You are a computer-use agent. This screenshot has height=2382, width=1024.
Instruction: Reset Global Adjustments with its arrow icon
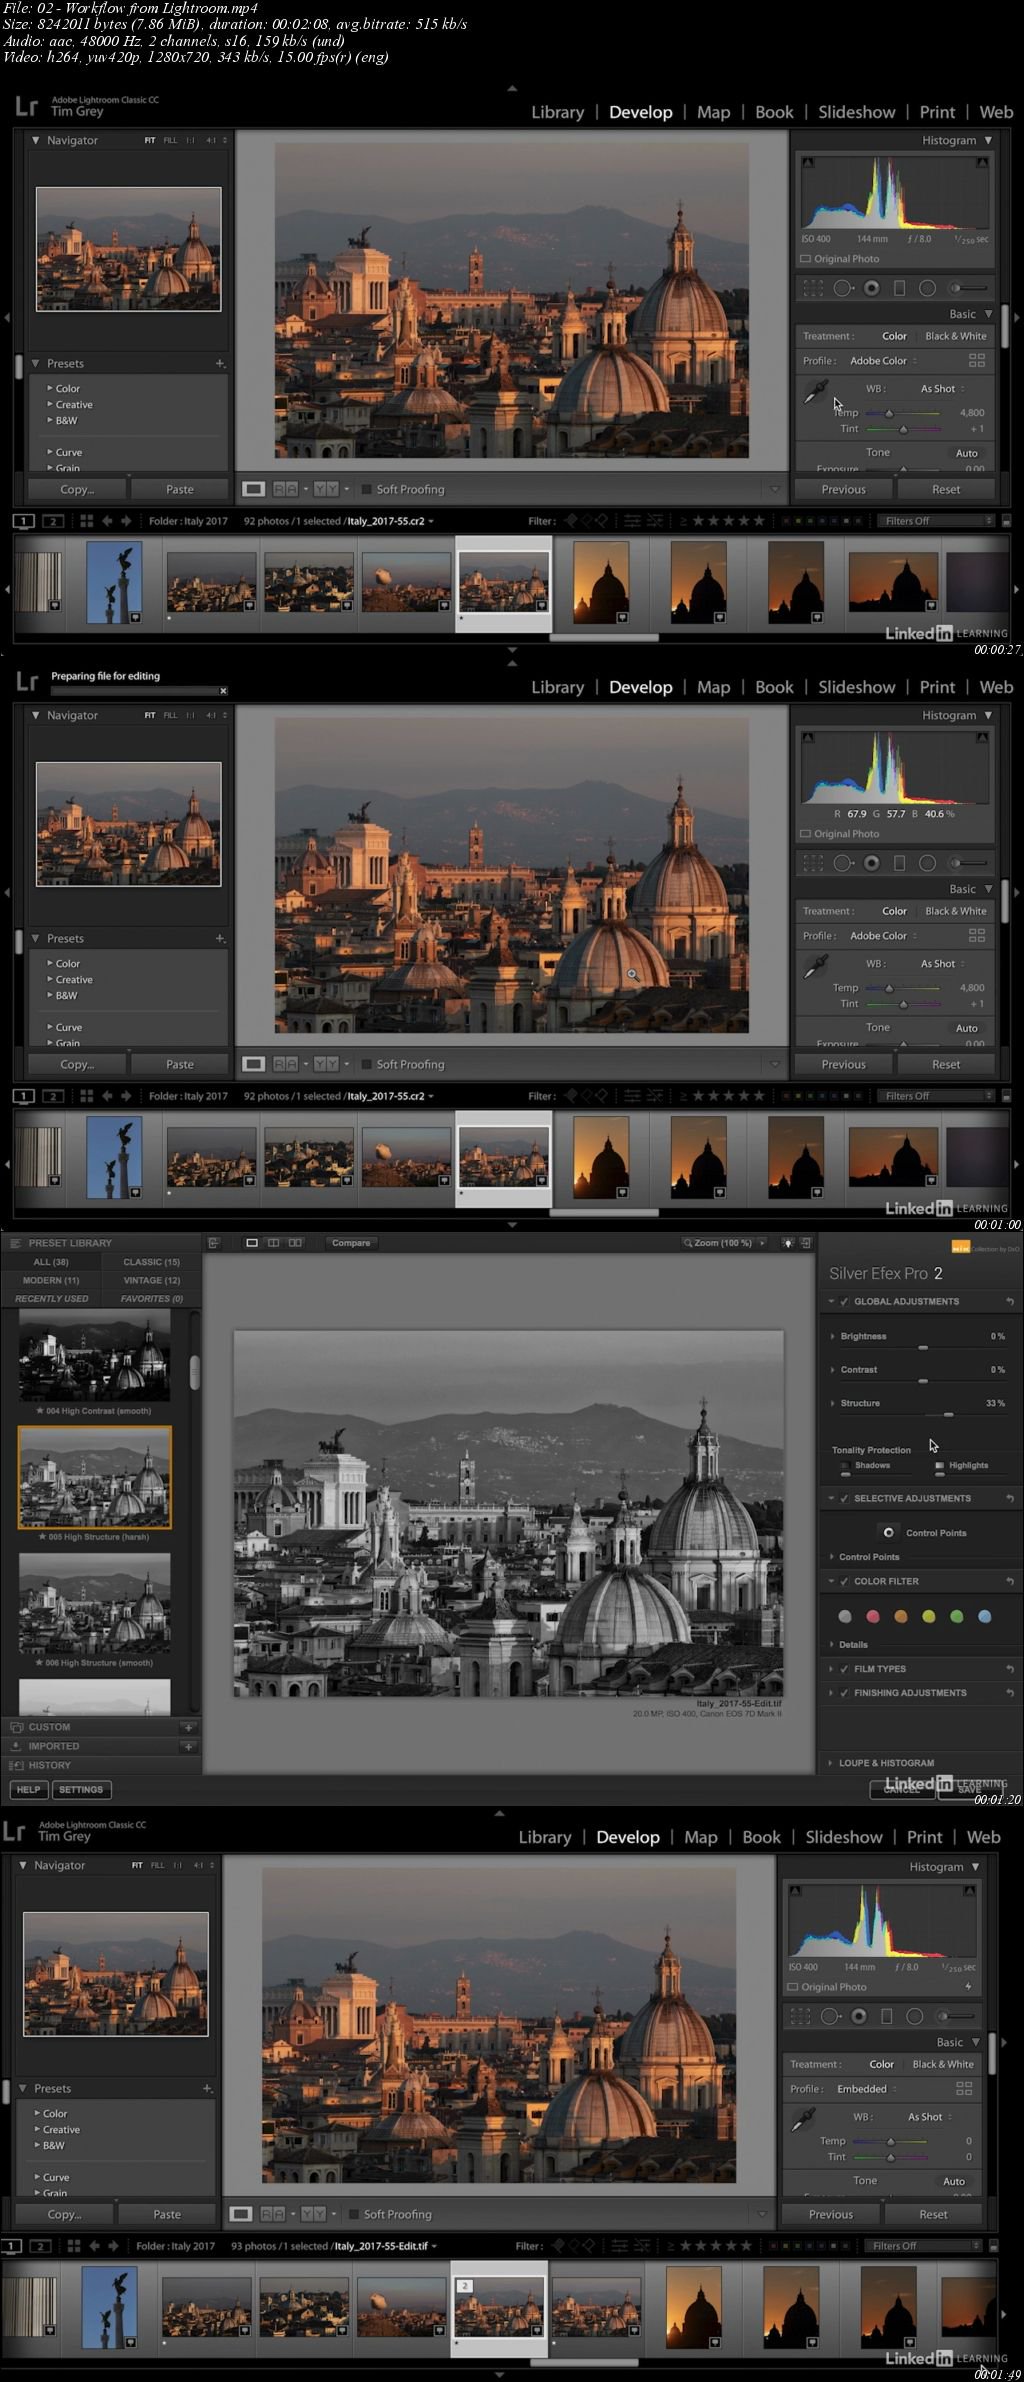tap(1010, 1301)
